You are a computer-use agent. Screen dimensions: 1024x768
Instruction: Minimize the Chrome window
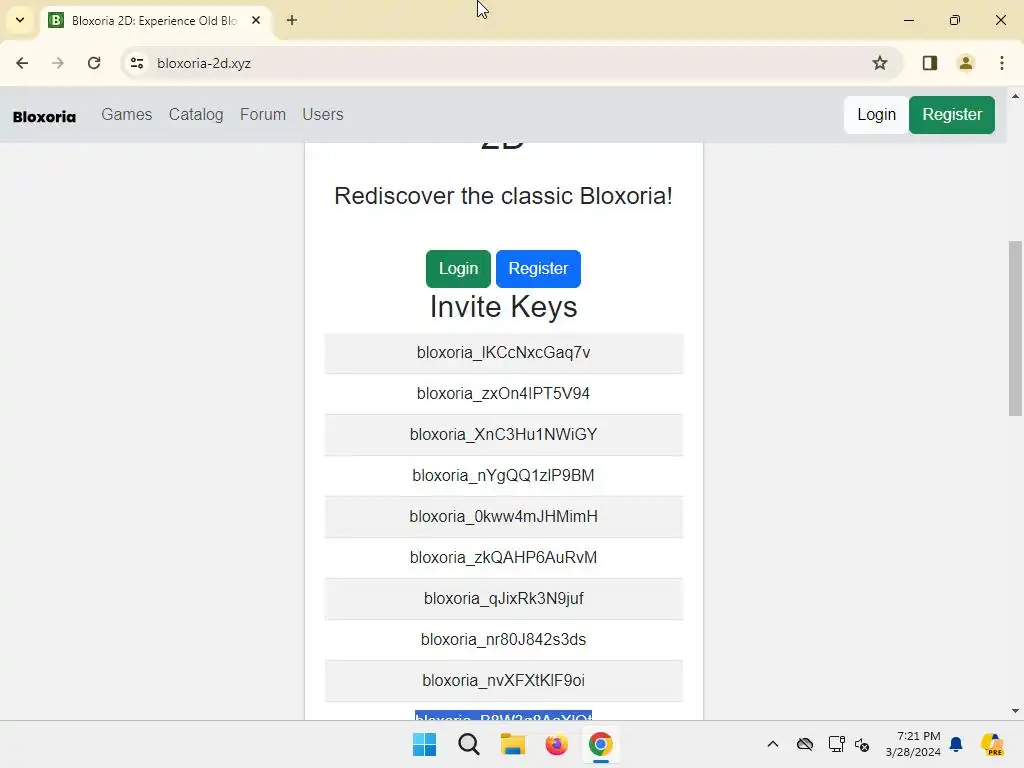point(908,20)
